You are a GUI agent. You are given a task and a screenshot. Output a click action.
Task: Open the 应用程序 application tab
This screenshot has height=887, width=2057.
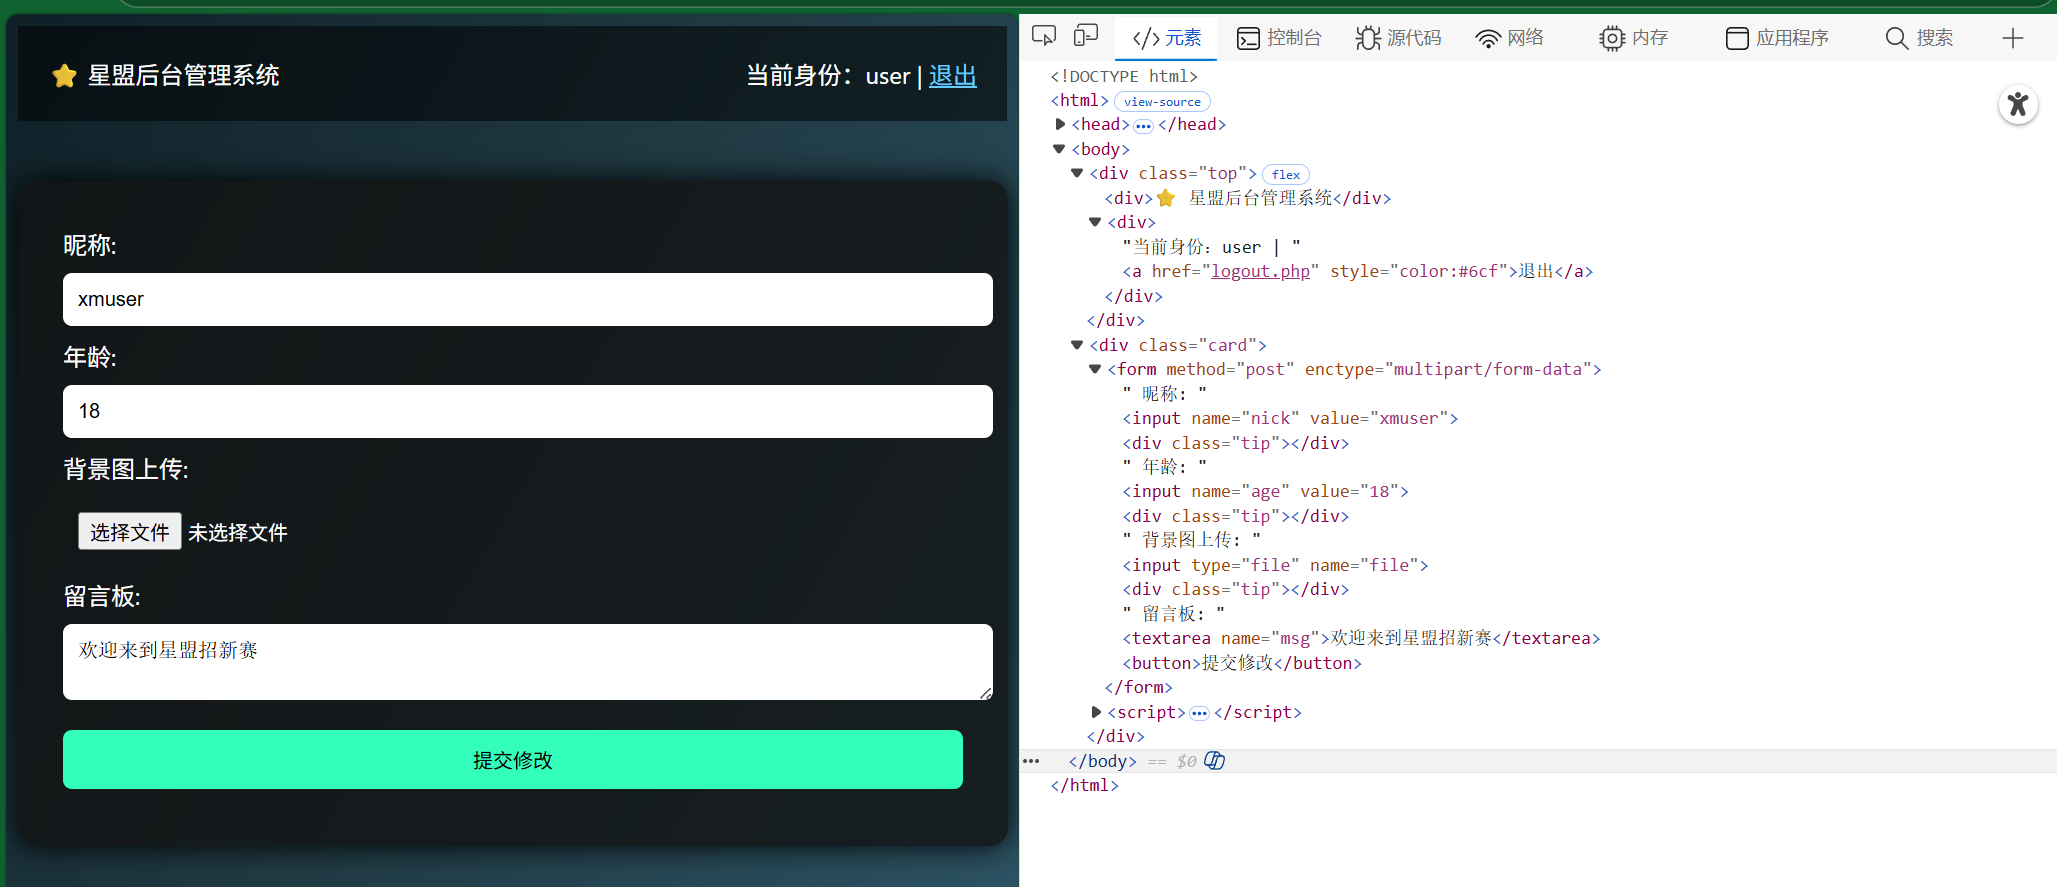(x=1777, y=38)
